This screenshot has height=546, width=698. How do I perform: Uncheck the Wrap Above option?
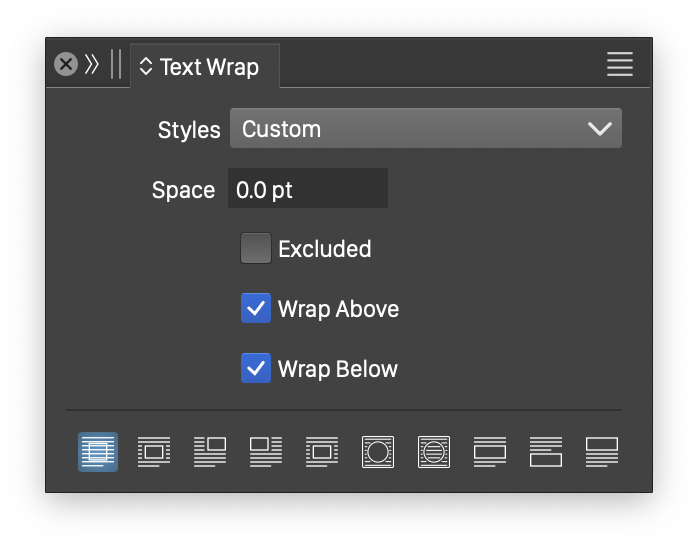point(256,309)
